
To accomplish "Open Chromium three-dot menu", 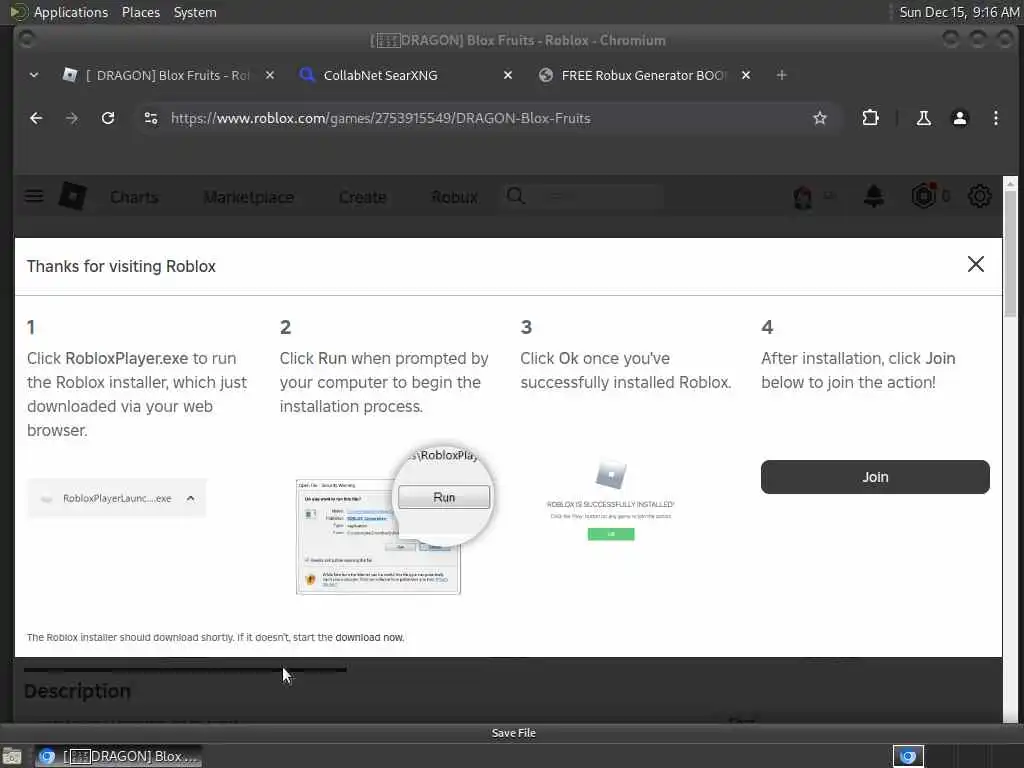I will tap(995, 118).
